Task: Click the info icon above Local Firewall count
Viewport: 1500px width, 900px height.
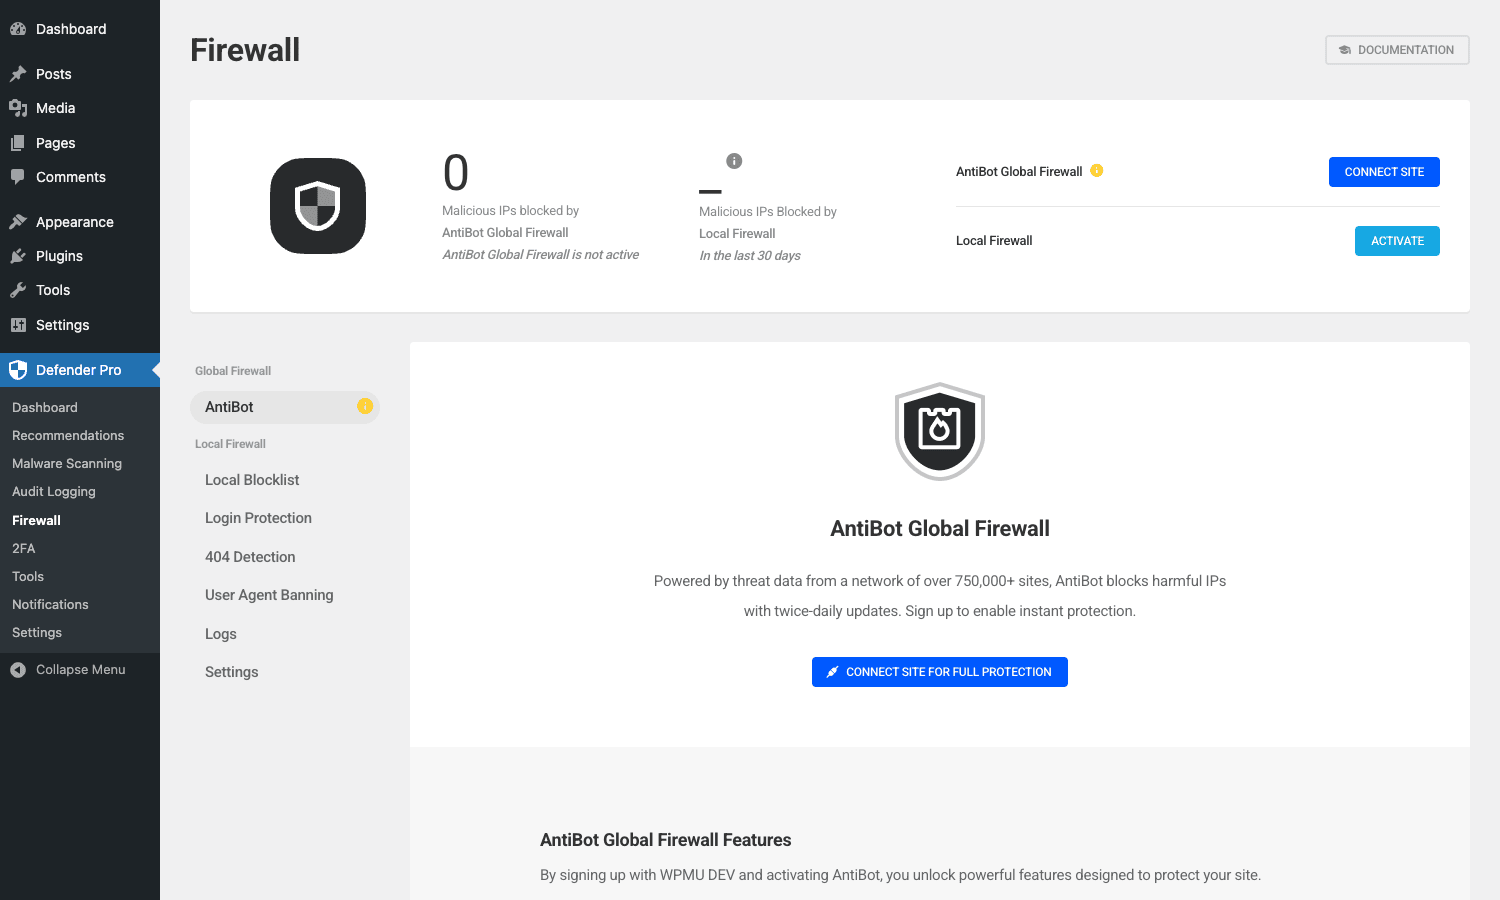Action: pos(734,161)
